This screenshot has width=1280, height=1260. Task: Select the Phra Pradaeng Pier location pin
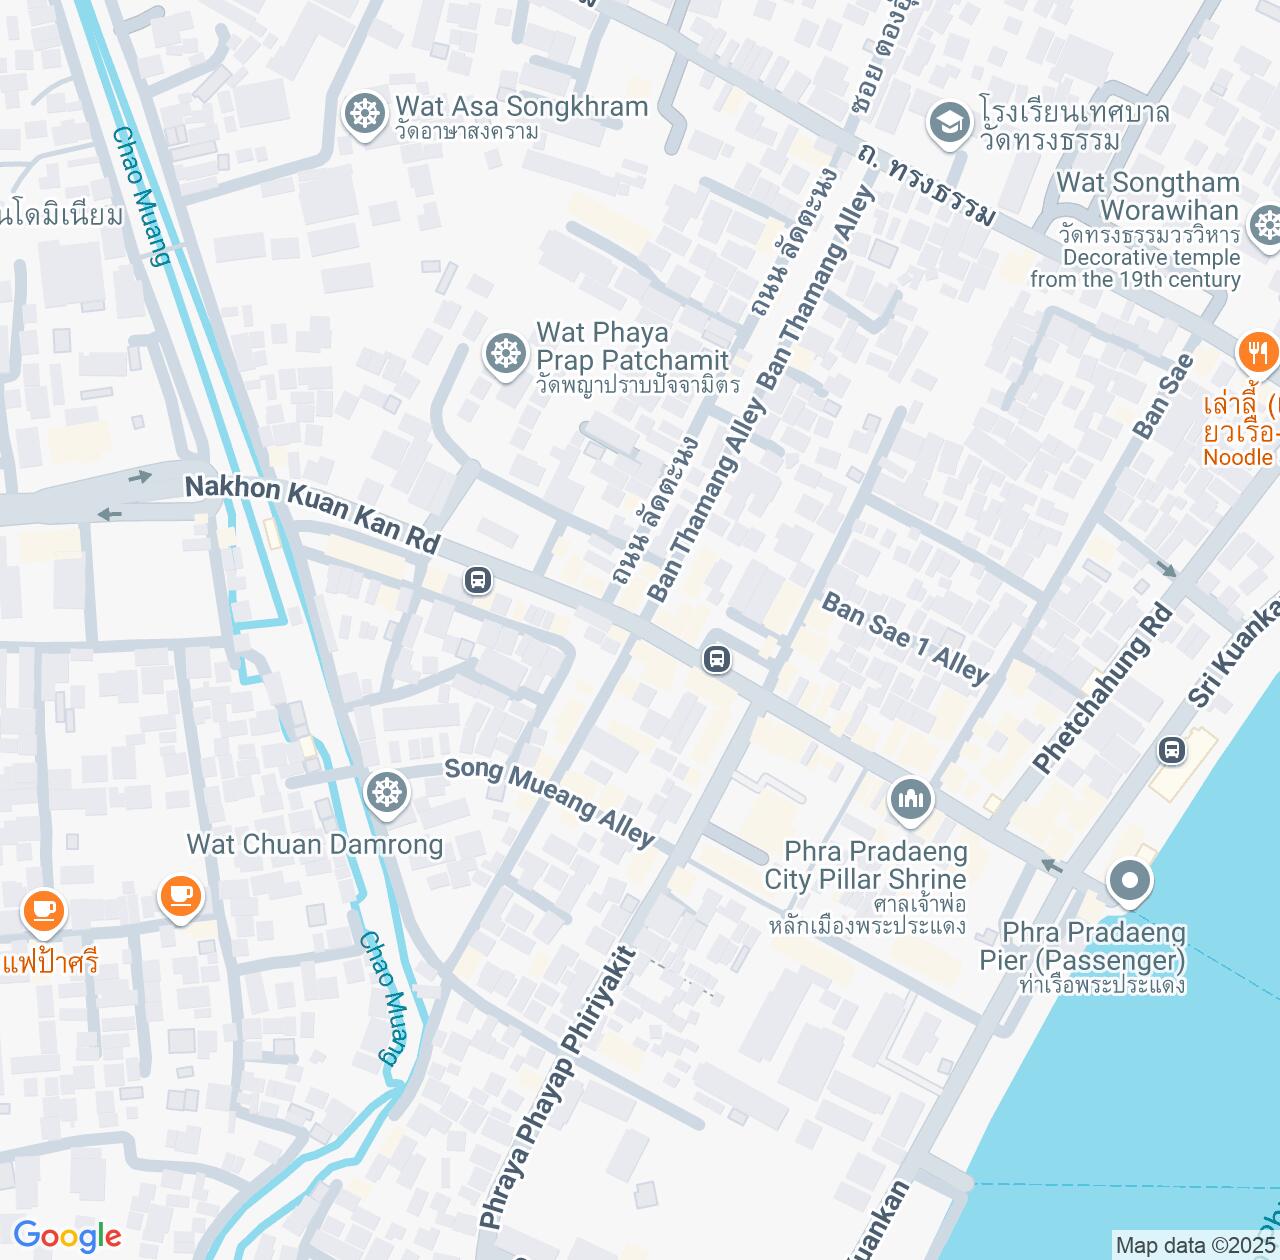tap(1130, 882)
